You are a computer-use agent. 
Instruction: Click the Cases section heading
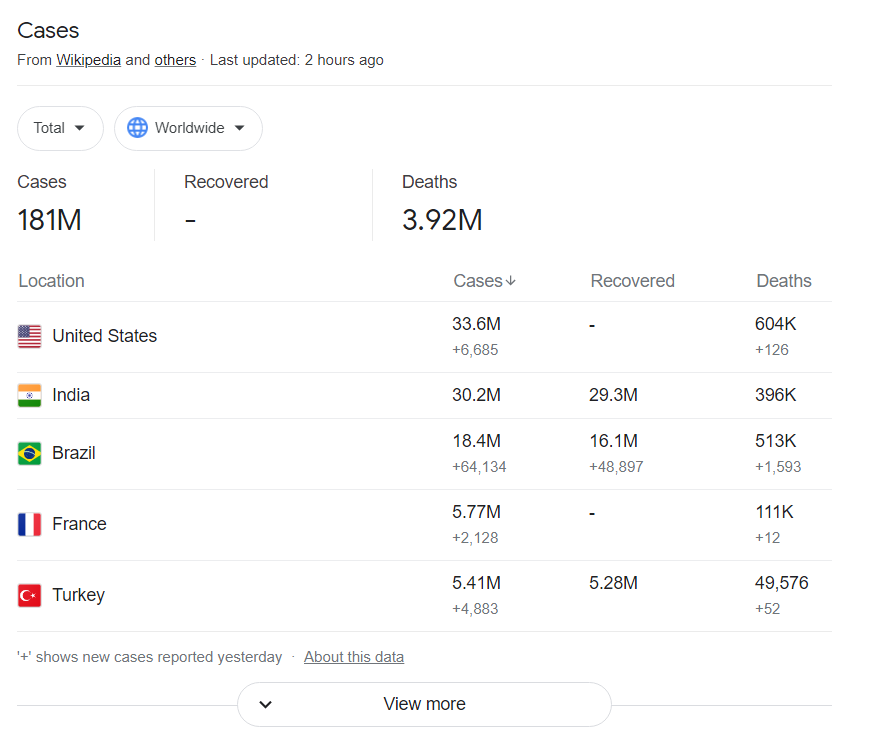click(48, 31)
